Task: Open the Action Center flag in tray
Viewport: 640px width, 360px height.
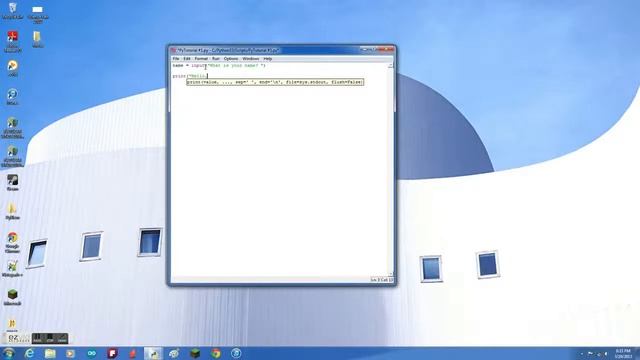Action: pos(590,353)
